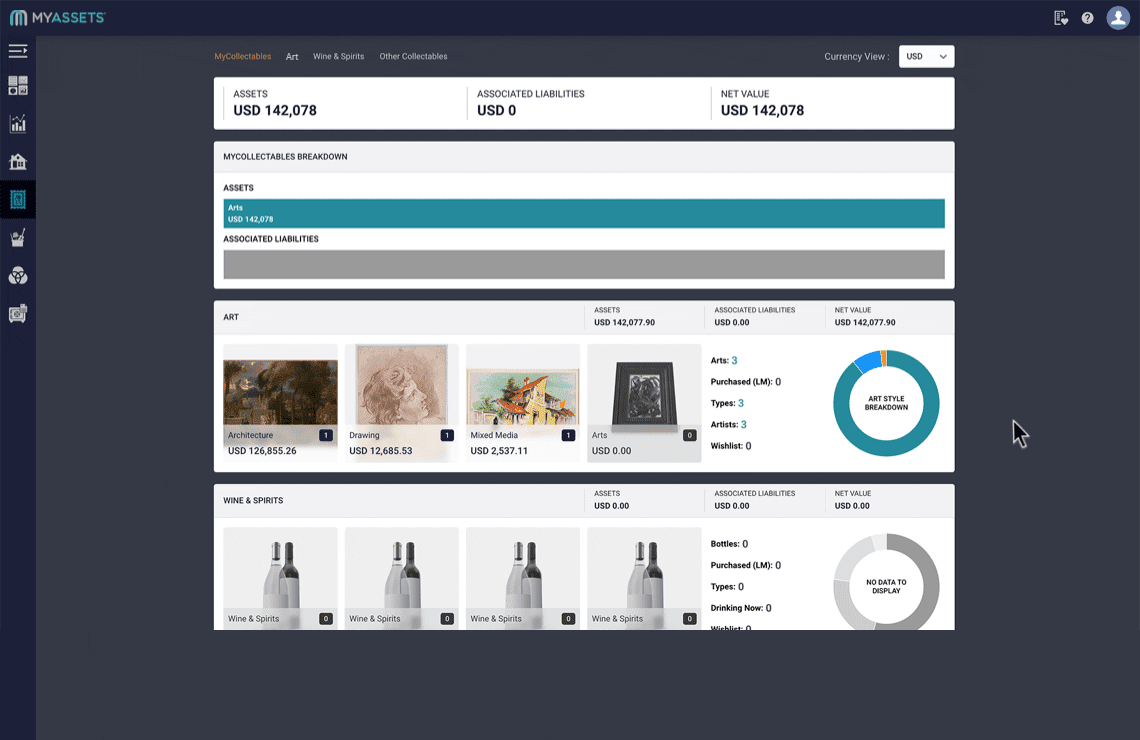Viewport: 1140px width, 740px height.
Task: Select the highlighted collectables frame icon in sidebar
Action: coord(17,199)
